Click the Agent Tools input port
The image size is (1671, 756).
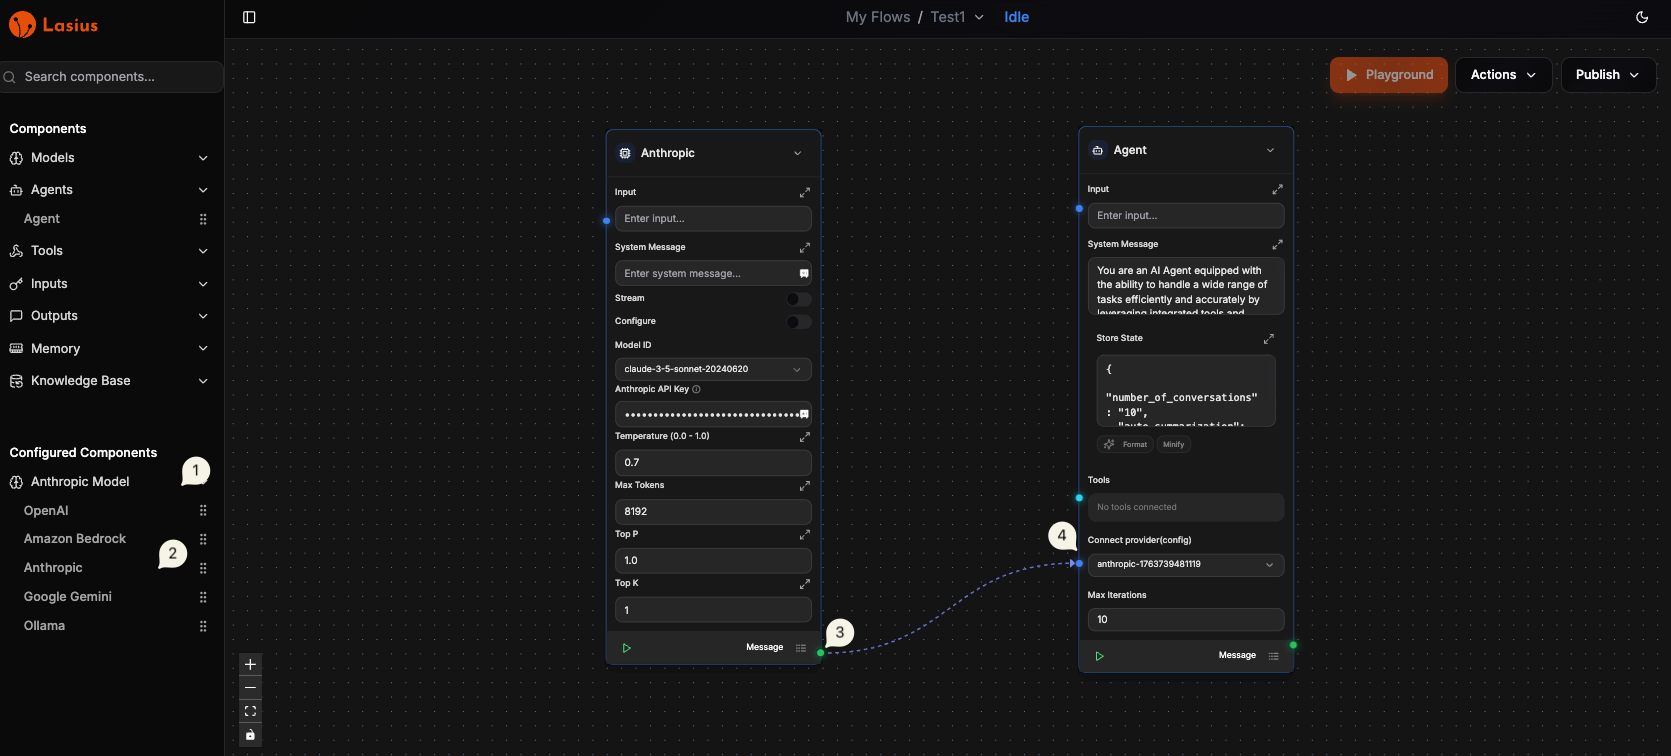click(1079, 498)
